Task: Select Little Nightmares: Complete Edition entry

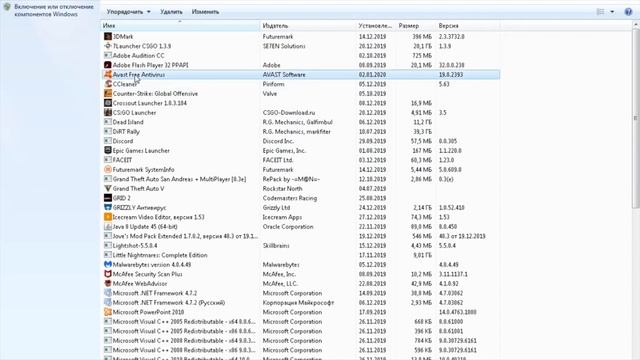Action: [300, 255]
